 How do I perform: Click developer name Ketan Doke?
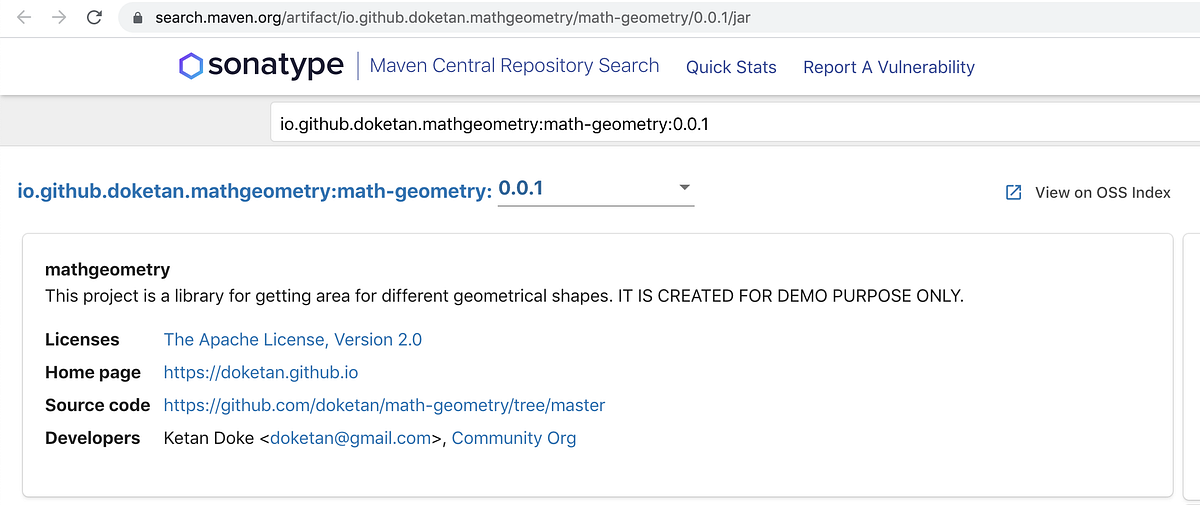point(209,439)
